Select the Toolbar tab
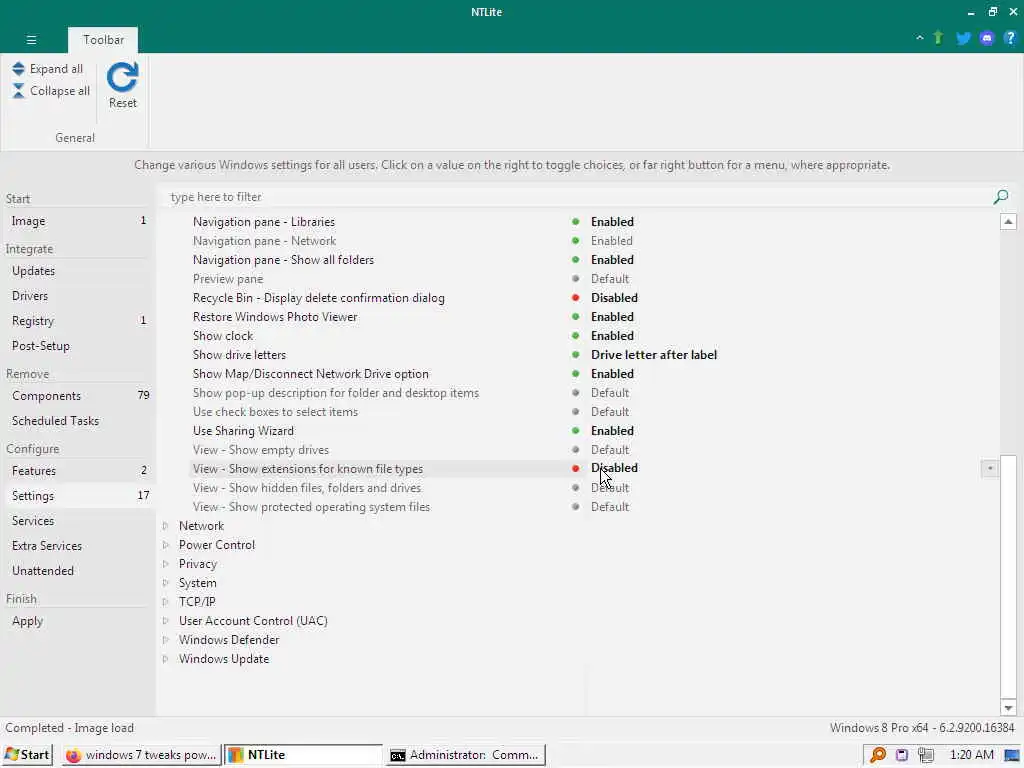The width and height of the screenshot is (1024, 768). [103, 40]
